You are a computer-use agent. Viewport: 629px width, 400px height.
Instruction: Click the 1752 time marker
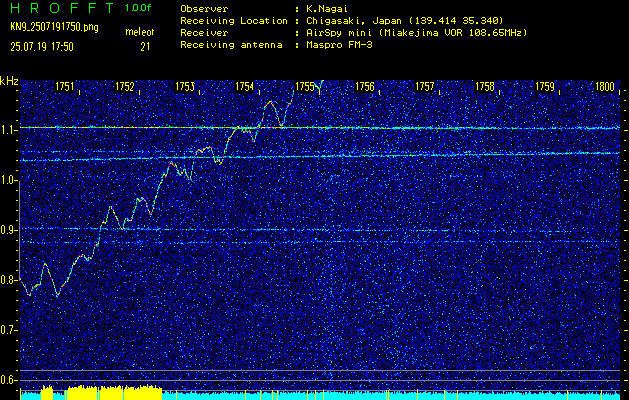(x=125, y=86)
